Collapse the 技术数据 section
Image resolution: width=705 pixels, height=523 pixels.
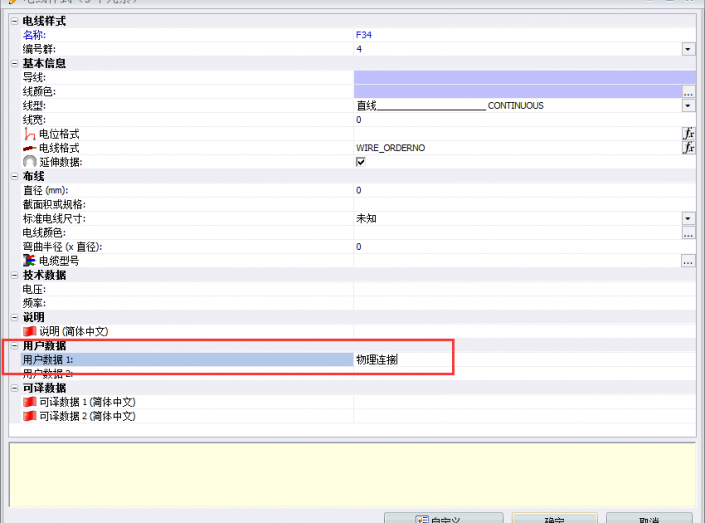pyautogui.click(x=14, y=275)
